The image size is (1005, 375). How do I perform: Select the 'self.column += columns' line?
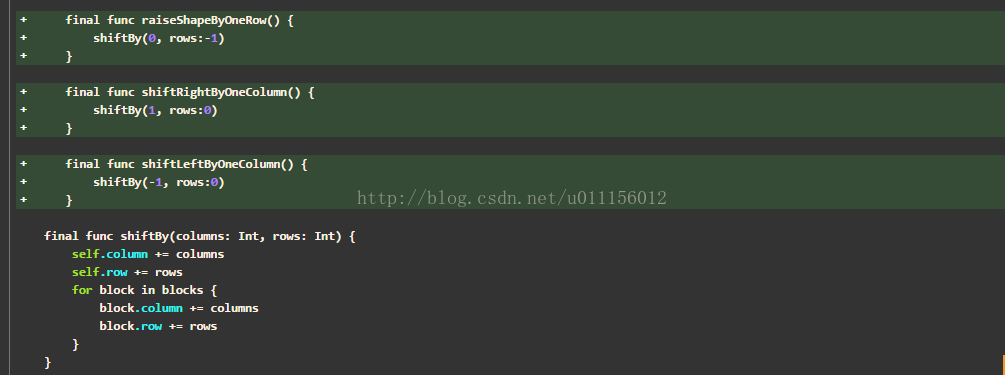click(148, 254)
